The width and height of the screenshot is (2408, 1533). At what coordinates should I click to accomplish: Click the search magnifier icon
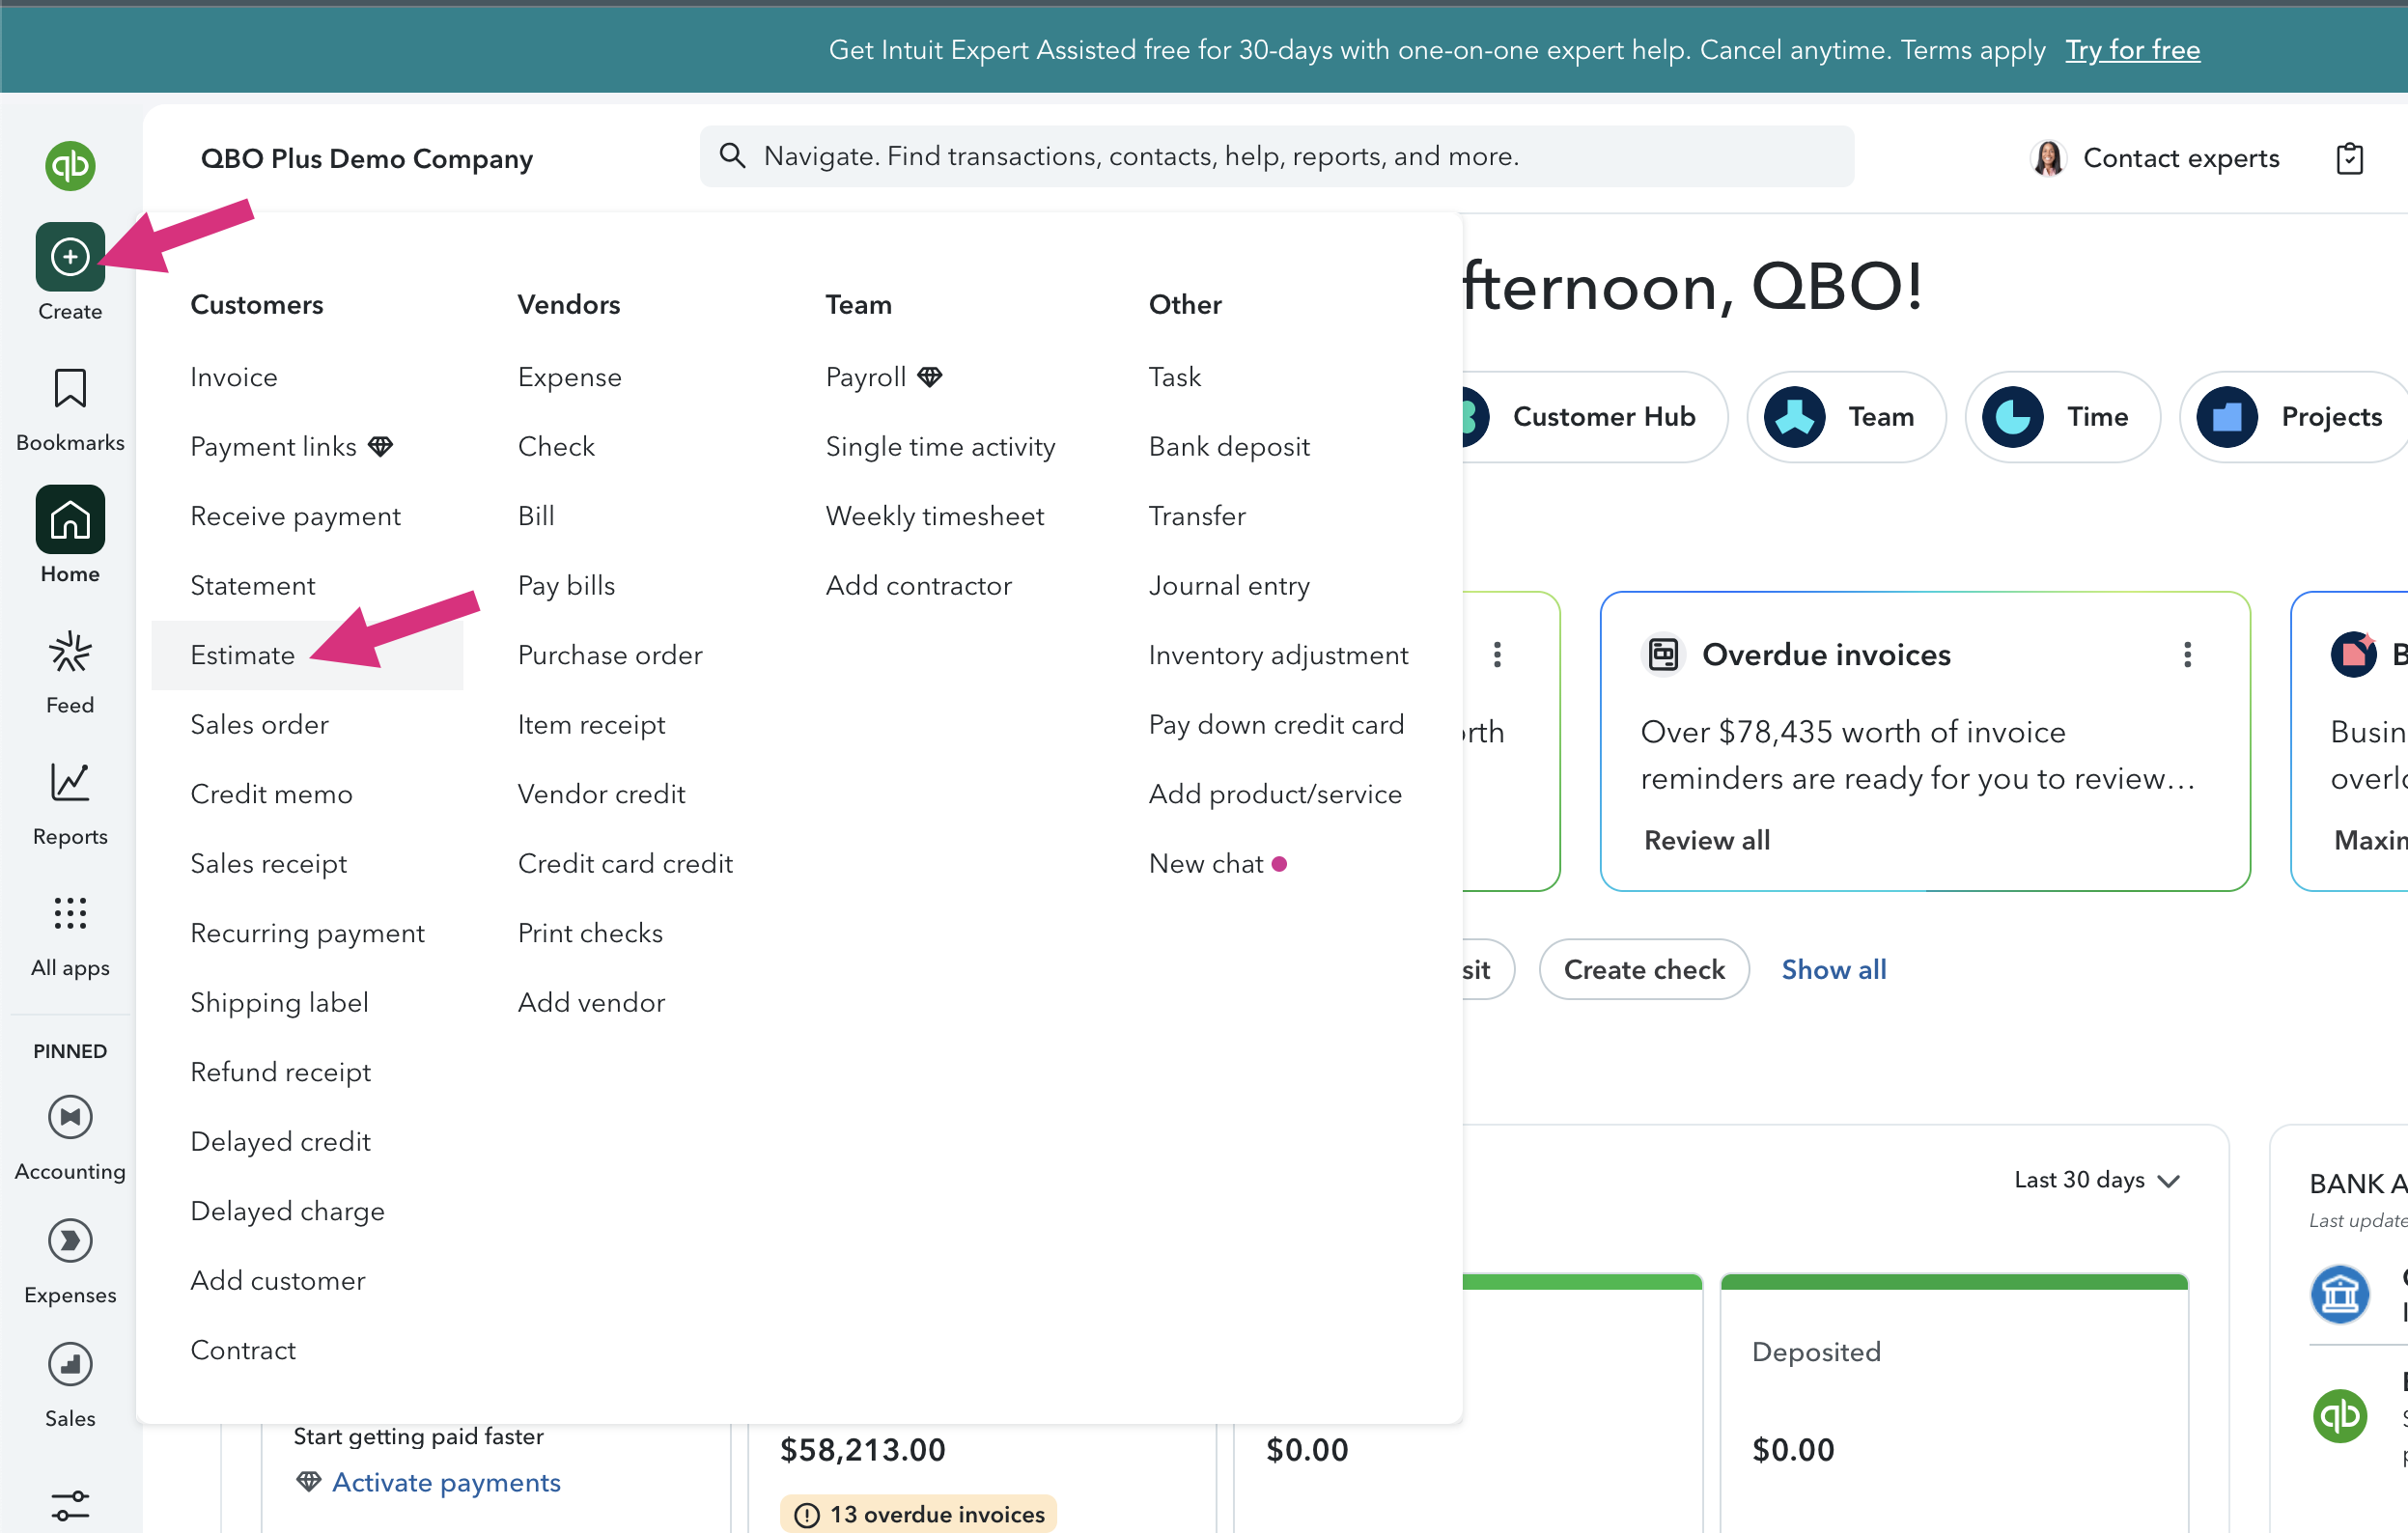point(733,155)
